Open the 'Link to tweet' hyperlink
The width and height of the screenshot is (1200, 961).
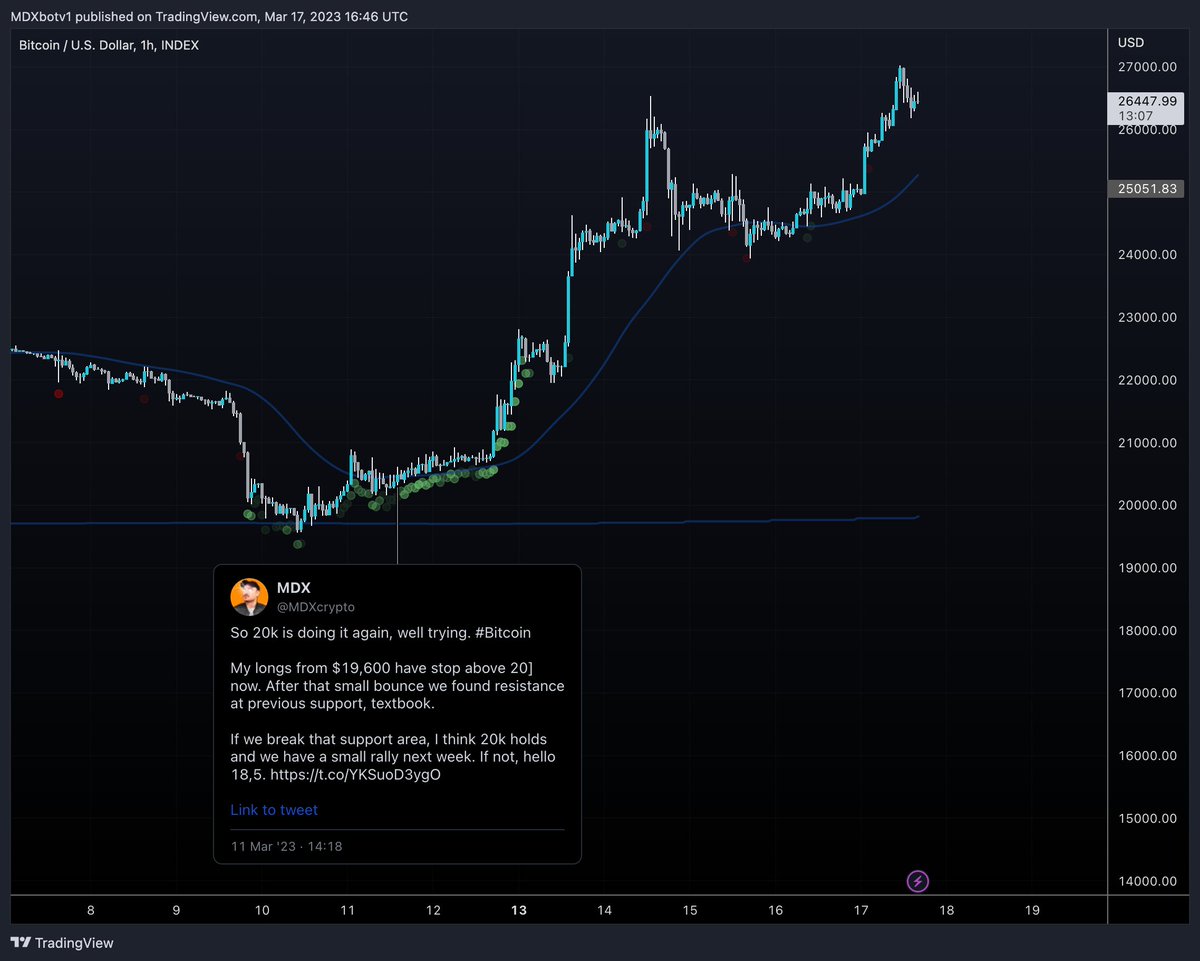(x=273, y=810)
